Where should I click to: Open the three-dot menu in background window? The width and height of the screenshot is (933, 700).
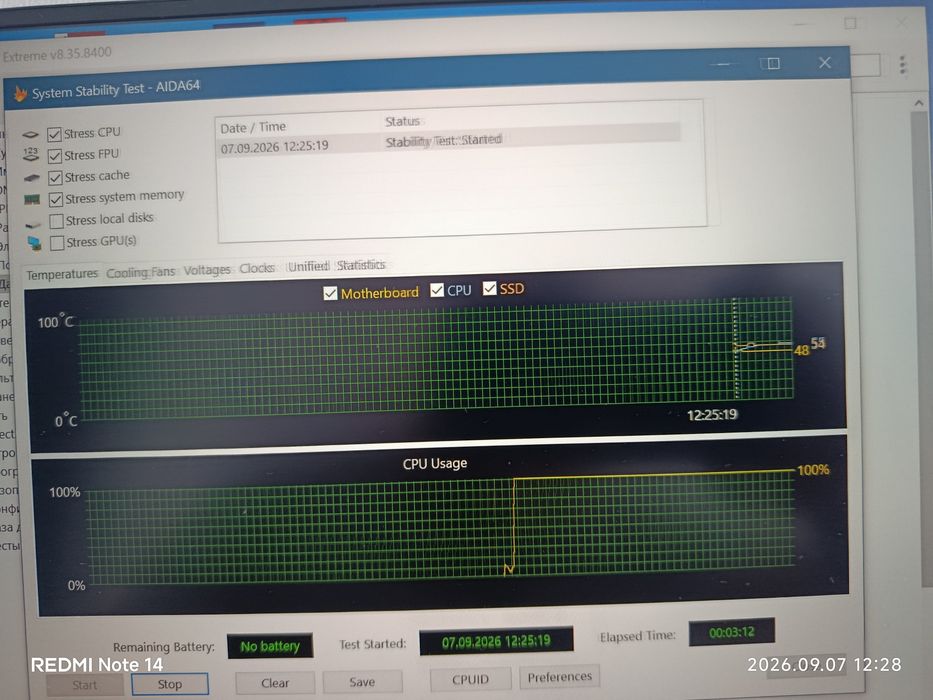click(903, 65)
